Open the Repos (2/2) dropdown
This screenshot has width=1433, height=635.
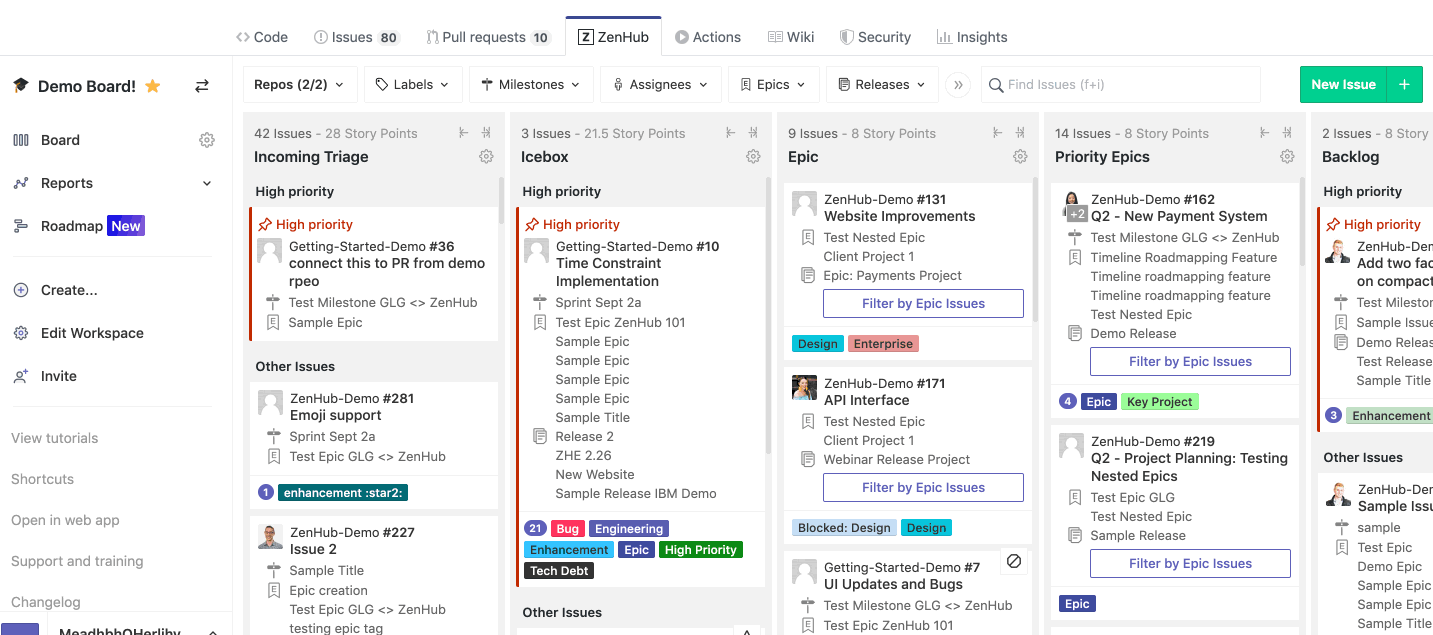299,84
